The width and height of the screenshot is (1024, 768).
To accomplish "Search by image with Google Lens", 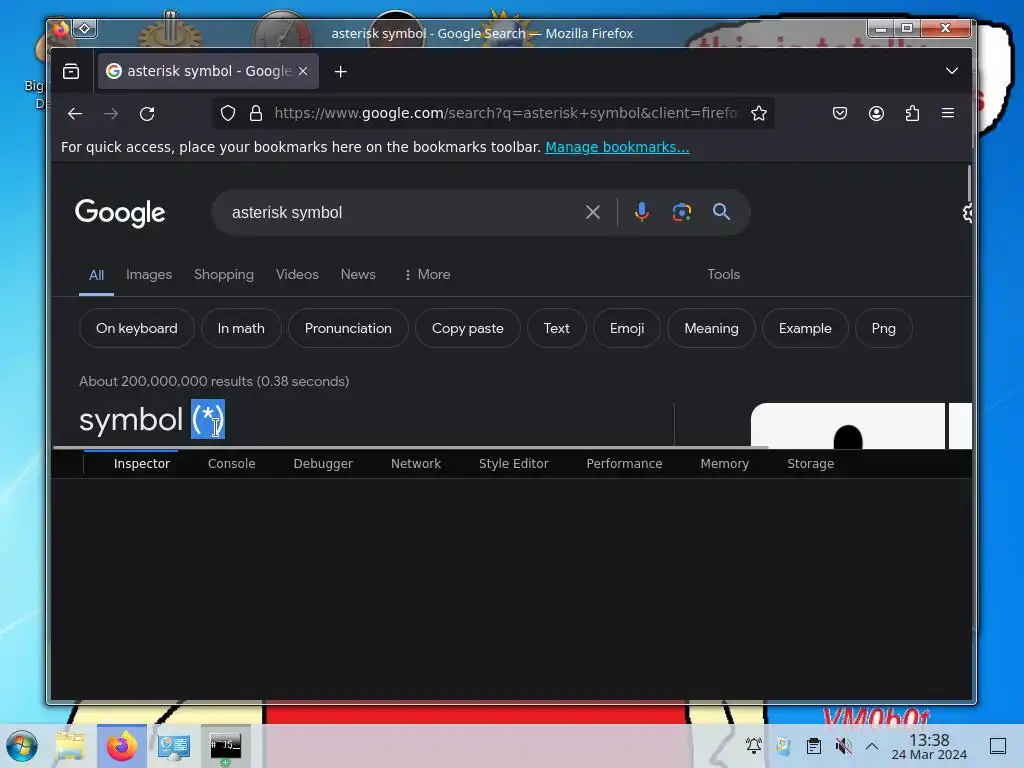I will 682,212.
